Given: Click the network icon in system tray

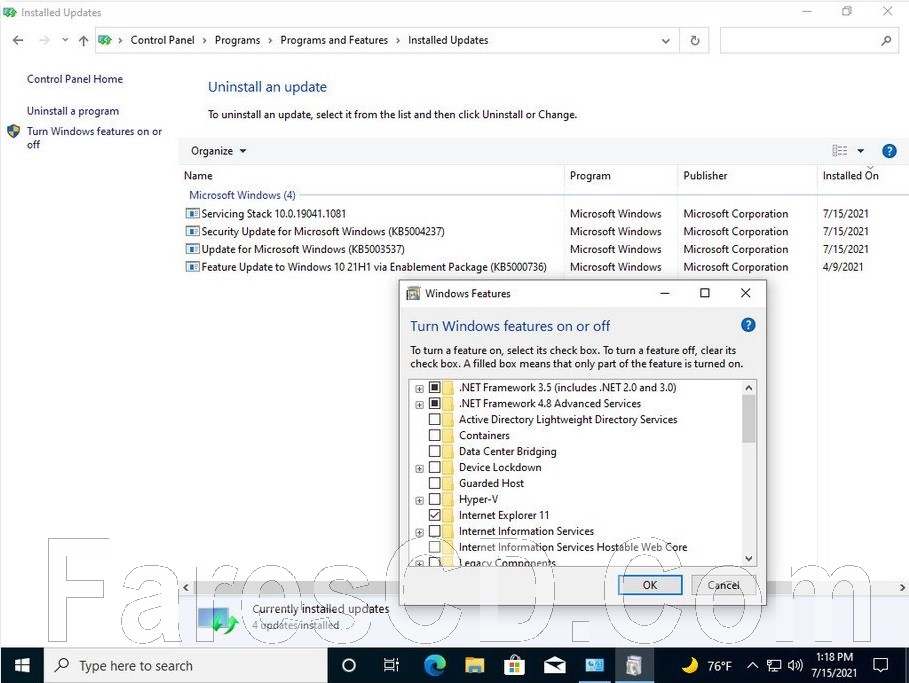Looking at the screenshot, I should tap(774, 666).
